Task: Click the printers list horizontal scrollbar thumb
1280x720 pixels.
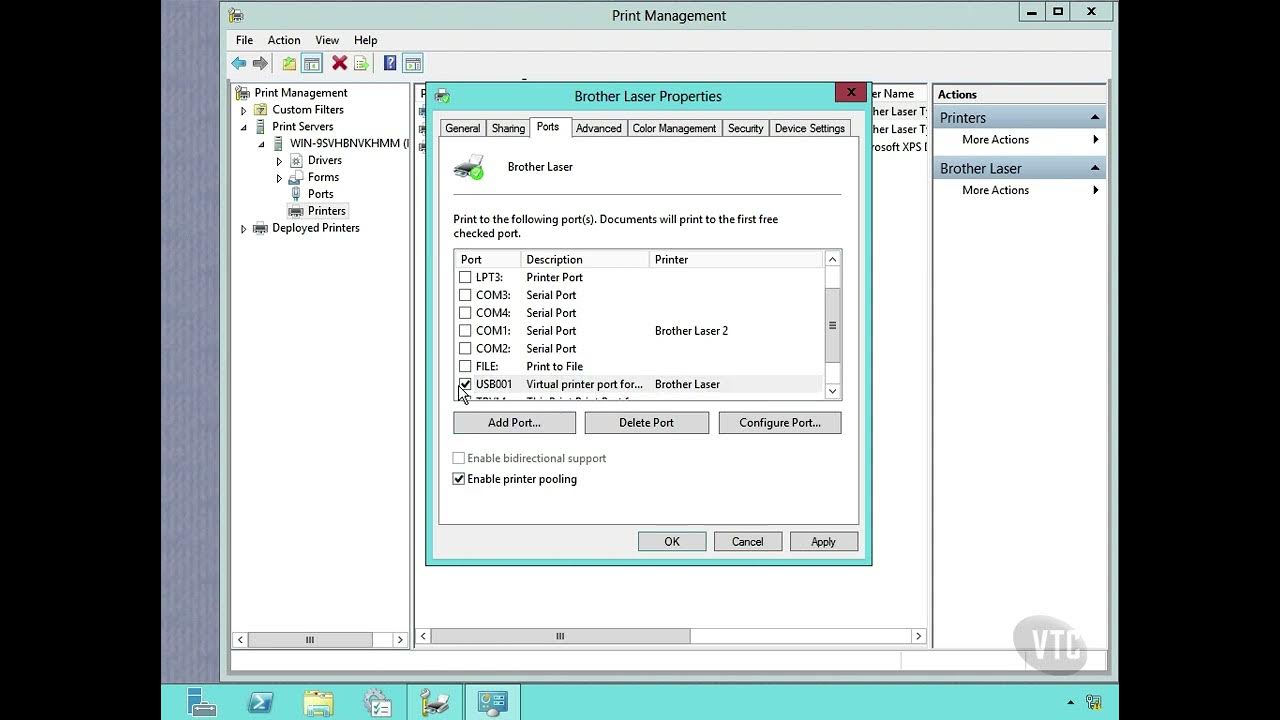Action: pos(560,636)
